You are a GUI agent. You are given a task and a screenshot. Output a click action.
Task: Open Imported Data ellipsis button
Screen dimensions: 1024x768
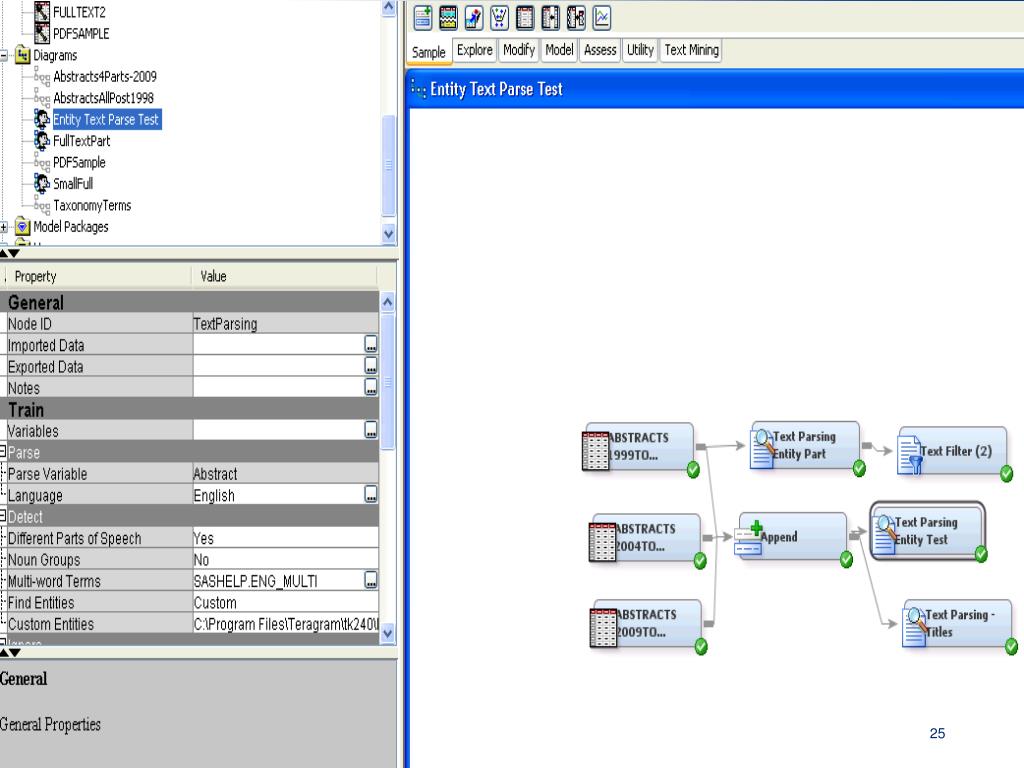click(370, 344)
